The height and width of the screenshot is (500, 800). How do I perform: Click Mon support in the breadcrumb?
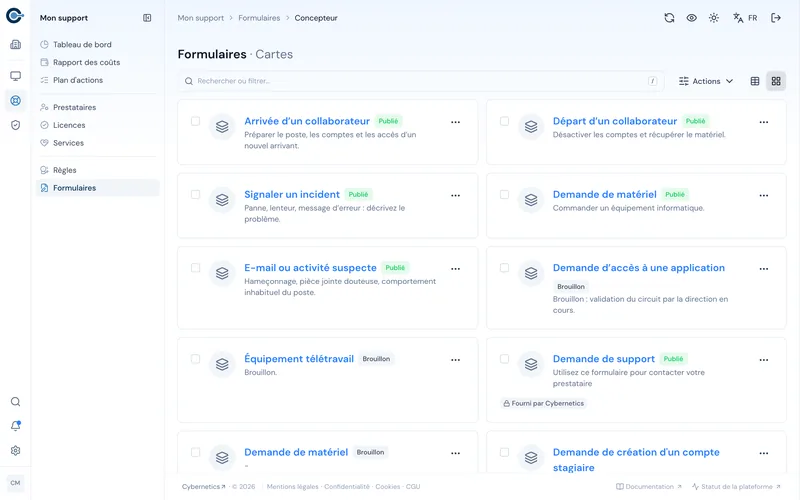201,18
